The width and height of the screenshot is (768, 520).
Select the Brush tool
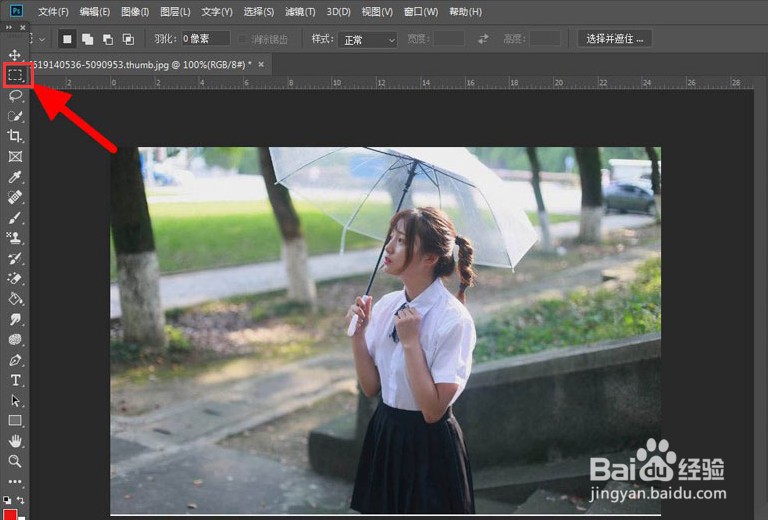pos(15,218)
